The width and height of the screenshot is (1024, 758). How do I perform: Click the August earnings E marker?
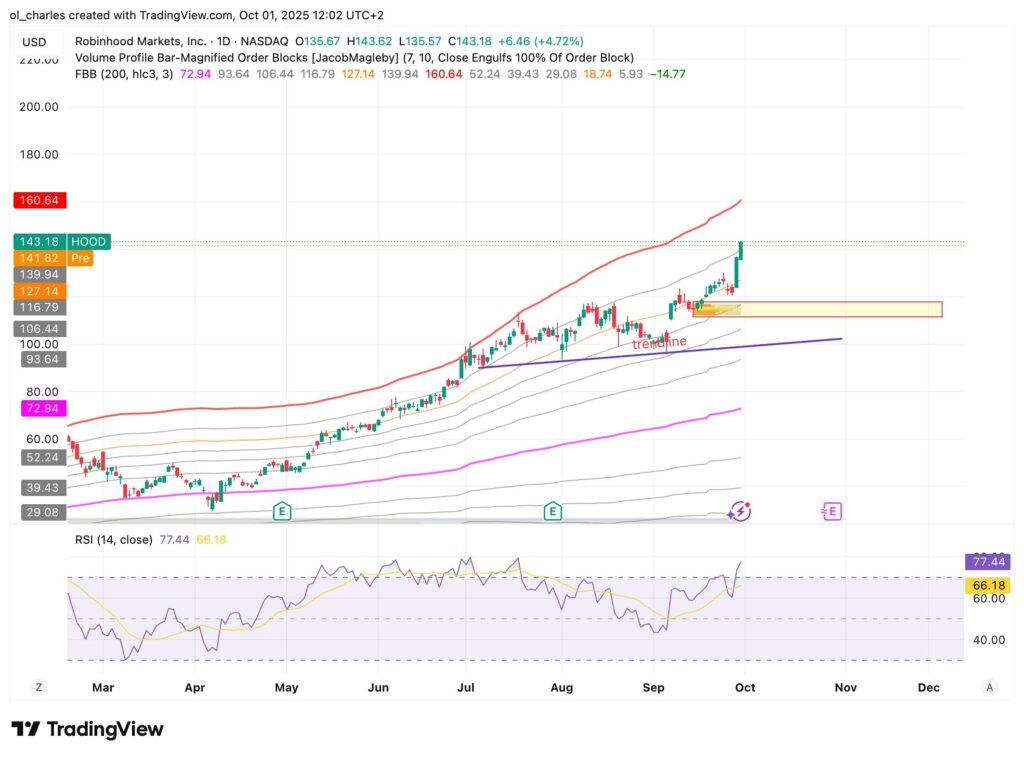[552, 512]
